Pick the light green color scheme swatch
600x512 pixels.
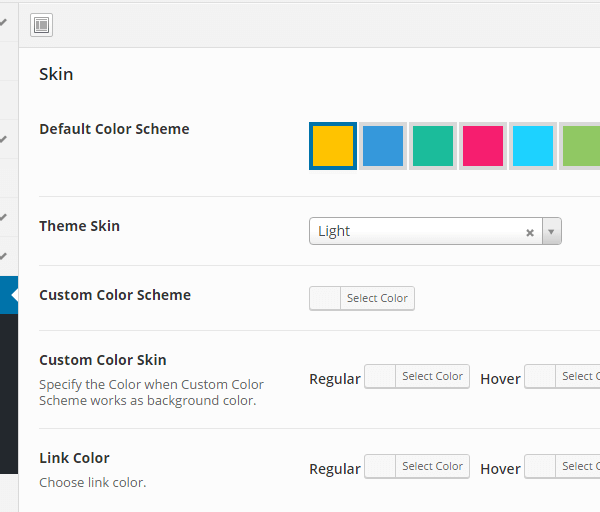[x=581, y=146]
